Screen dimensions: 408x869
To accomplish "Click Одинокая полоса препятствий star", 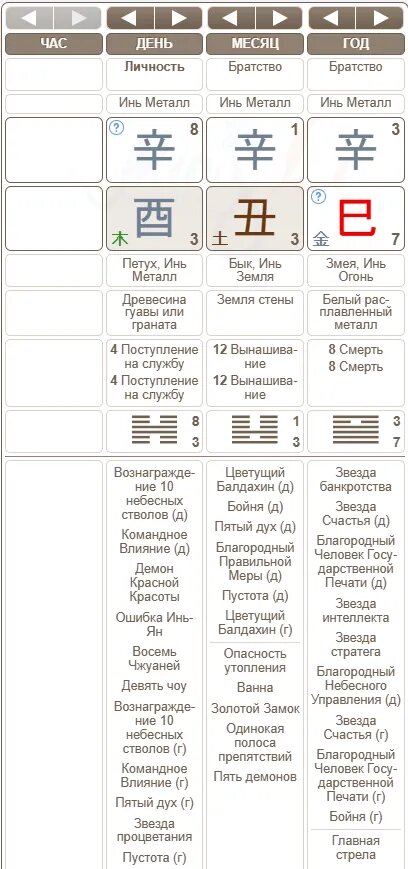I will 255,743.
